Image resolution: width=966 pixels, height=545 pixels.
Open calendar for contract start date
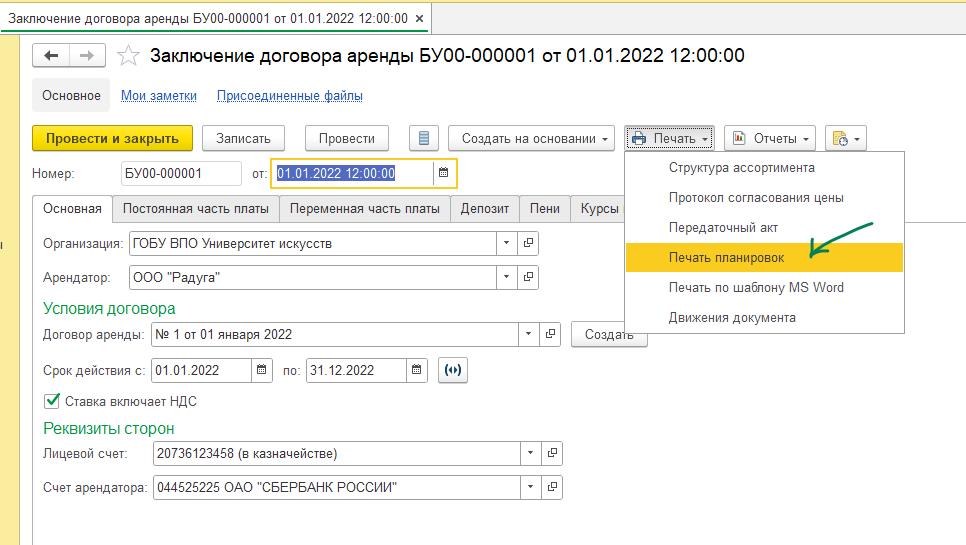[x=262, y=370]
